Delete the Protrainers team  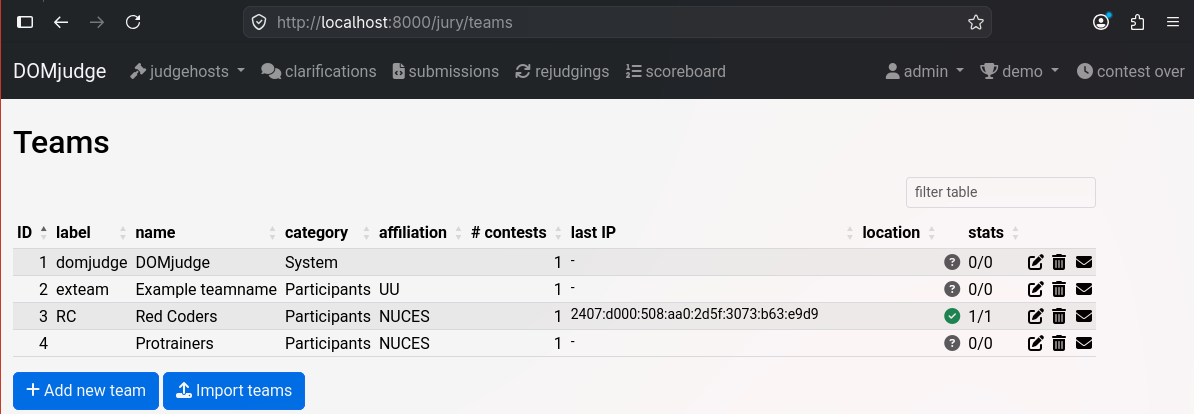click(1058, 344)
